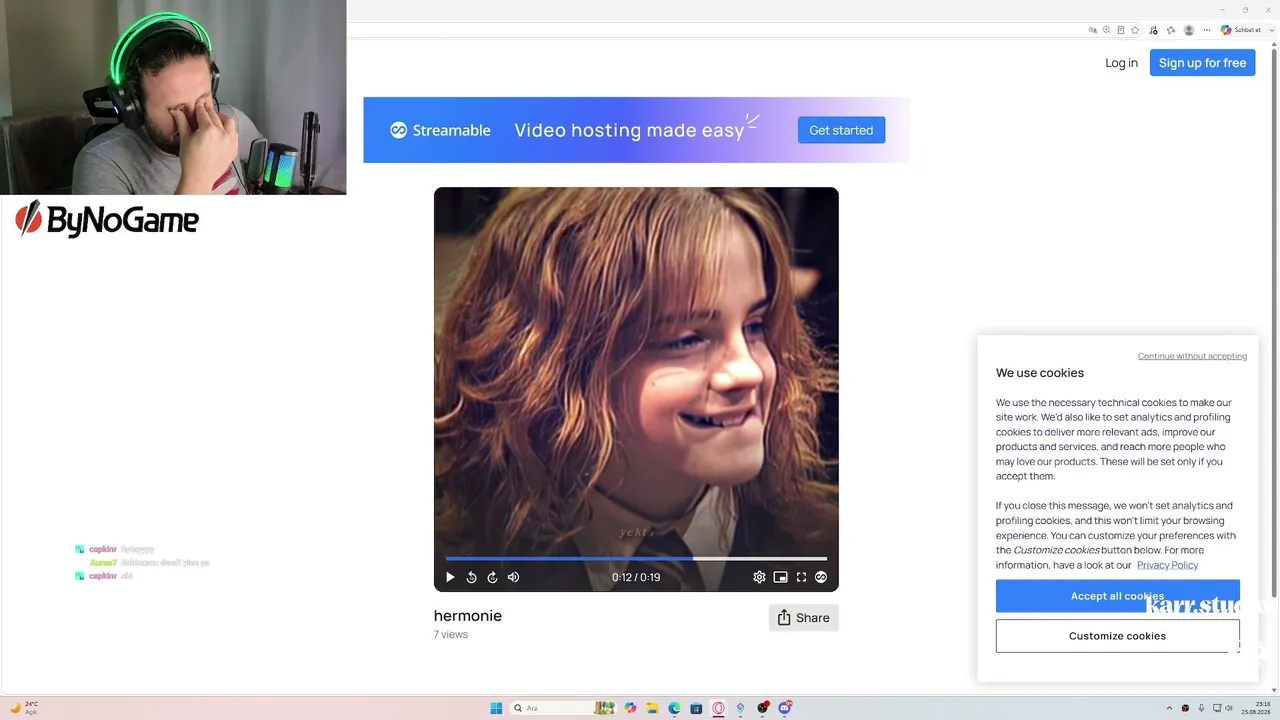Open Customize cookies options
The height and width of the screenshot is (720, 1280).
1117,636
